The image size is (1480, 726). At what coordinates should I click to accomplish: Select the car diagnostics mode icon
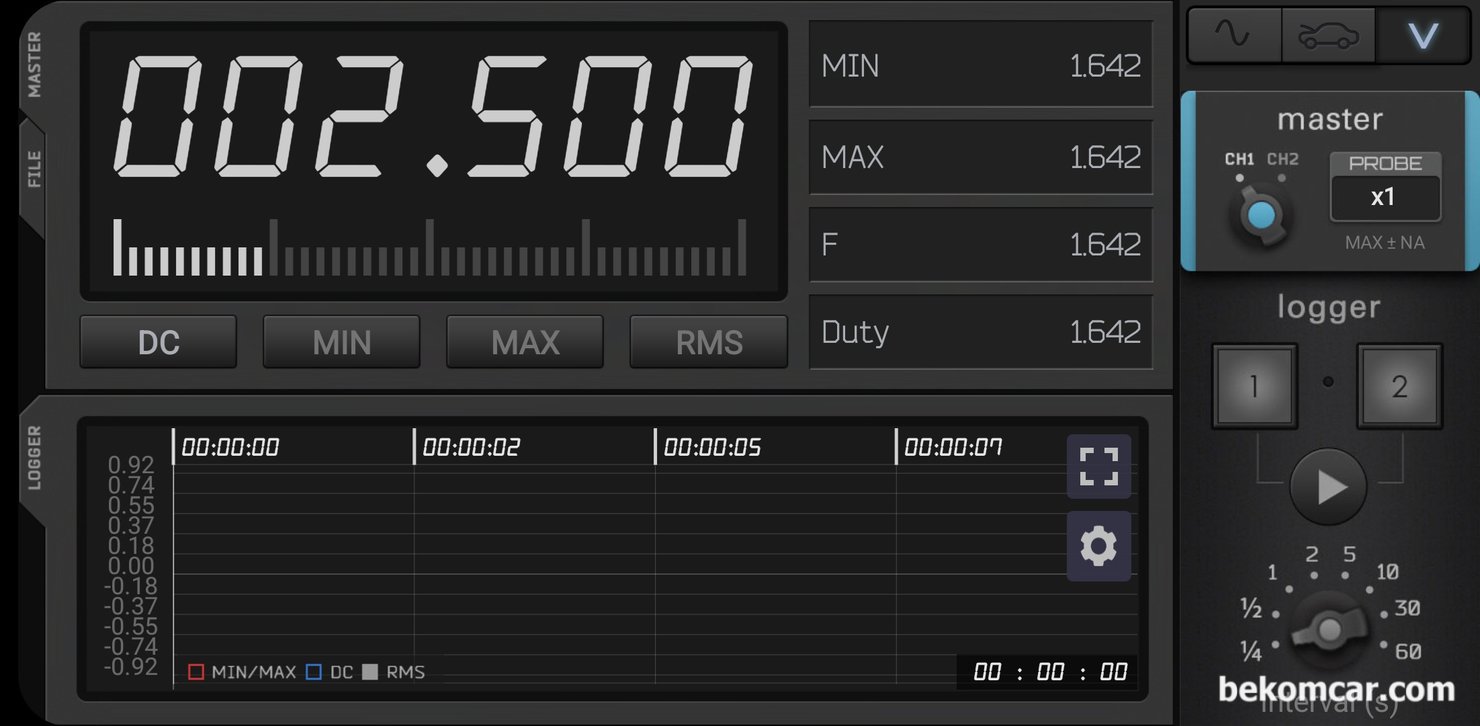(x=1328, y=36)
